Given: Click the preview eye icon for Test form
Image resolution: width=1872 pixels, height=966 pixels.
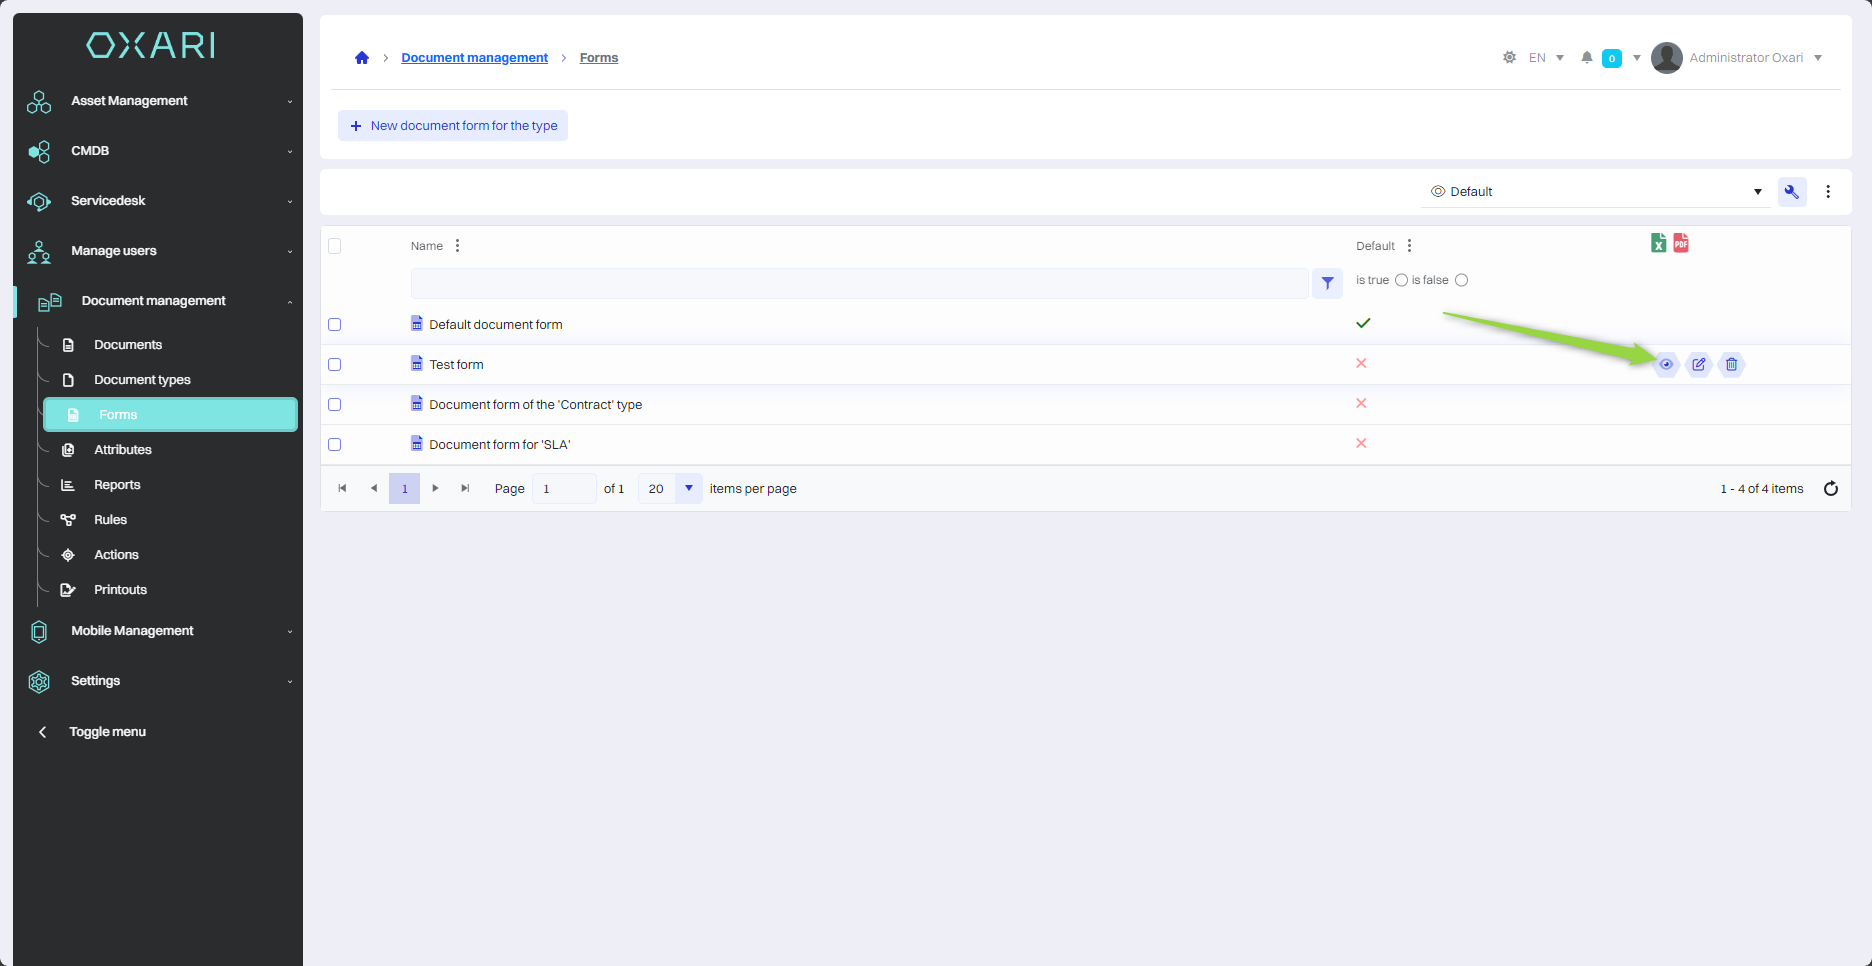Looking at the screenshot, I should pyautogui.click(x=1666, y=364).
